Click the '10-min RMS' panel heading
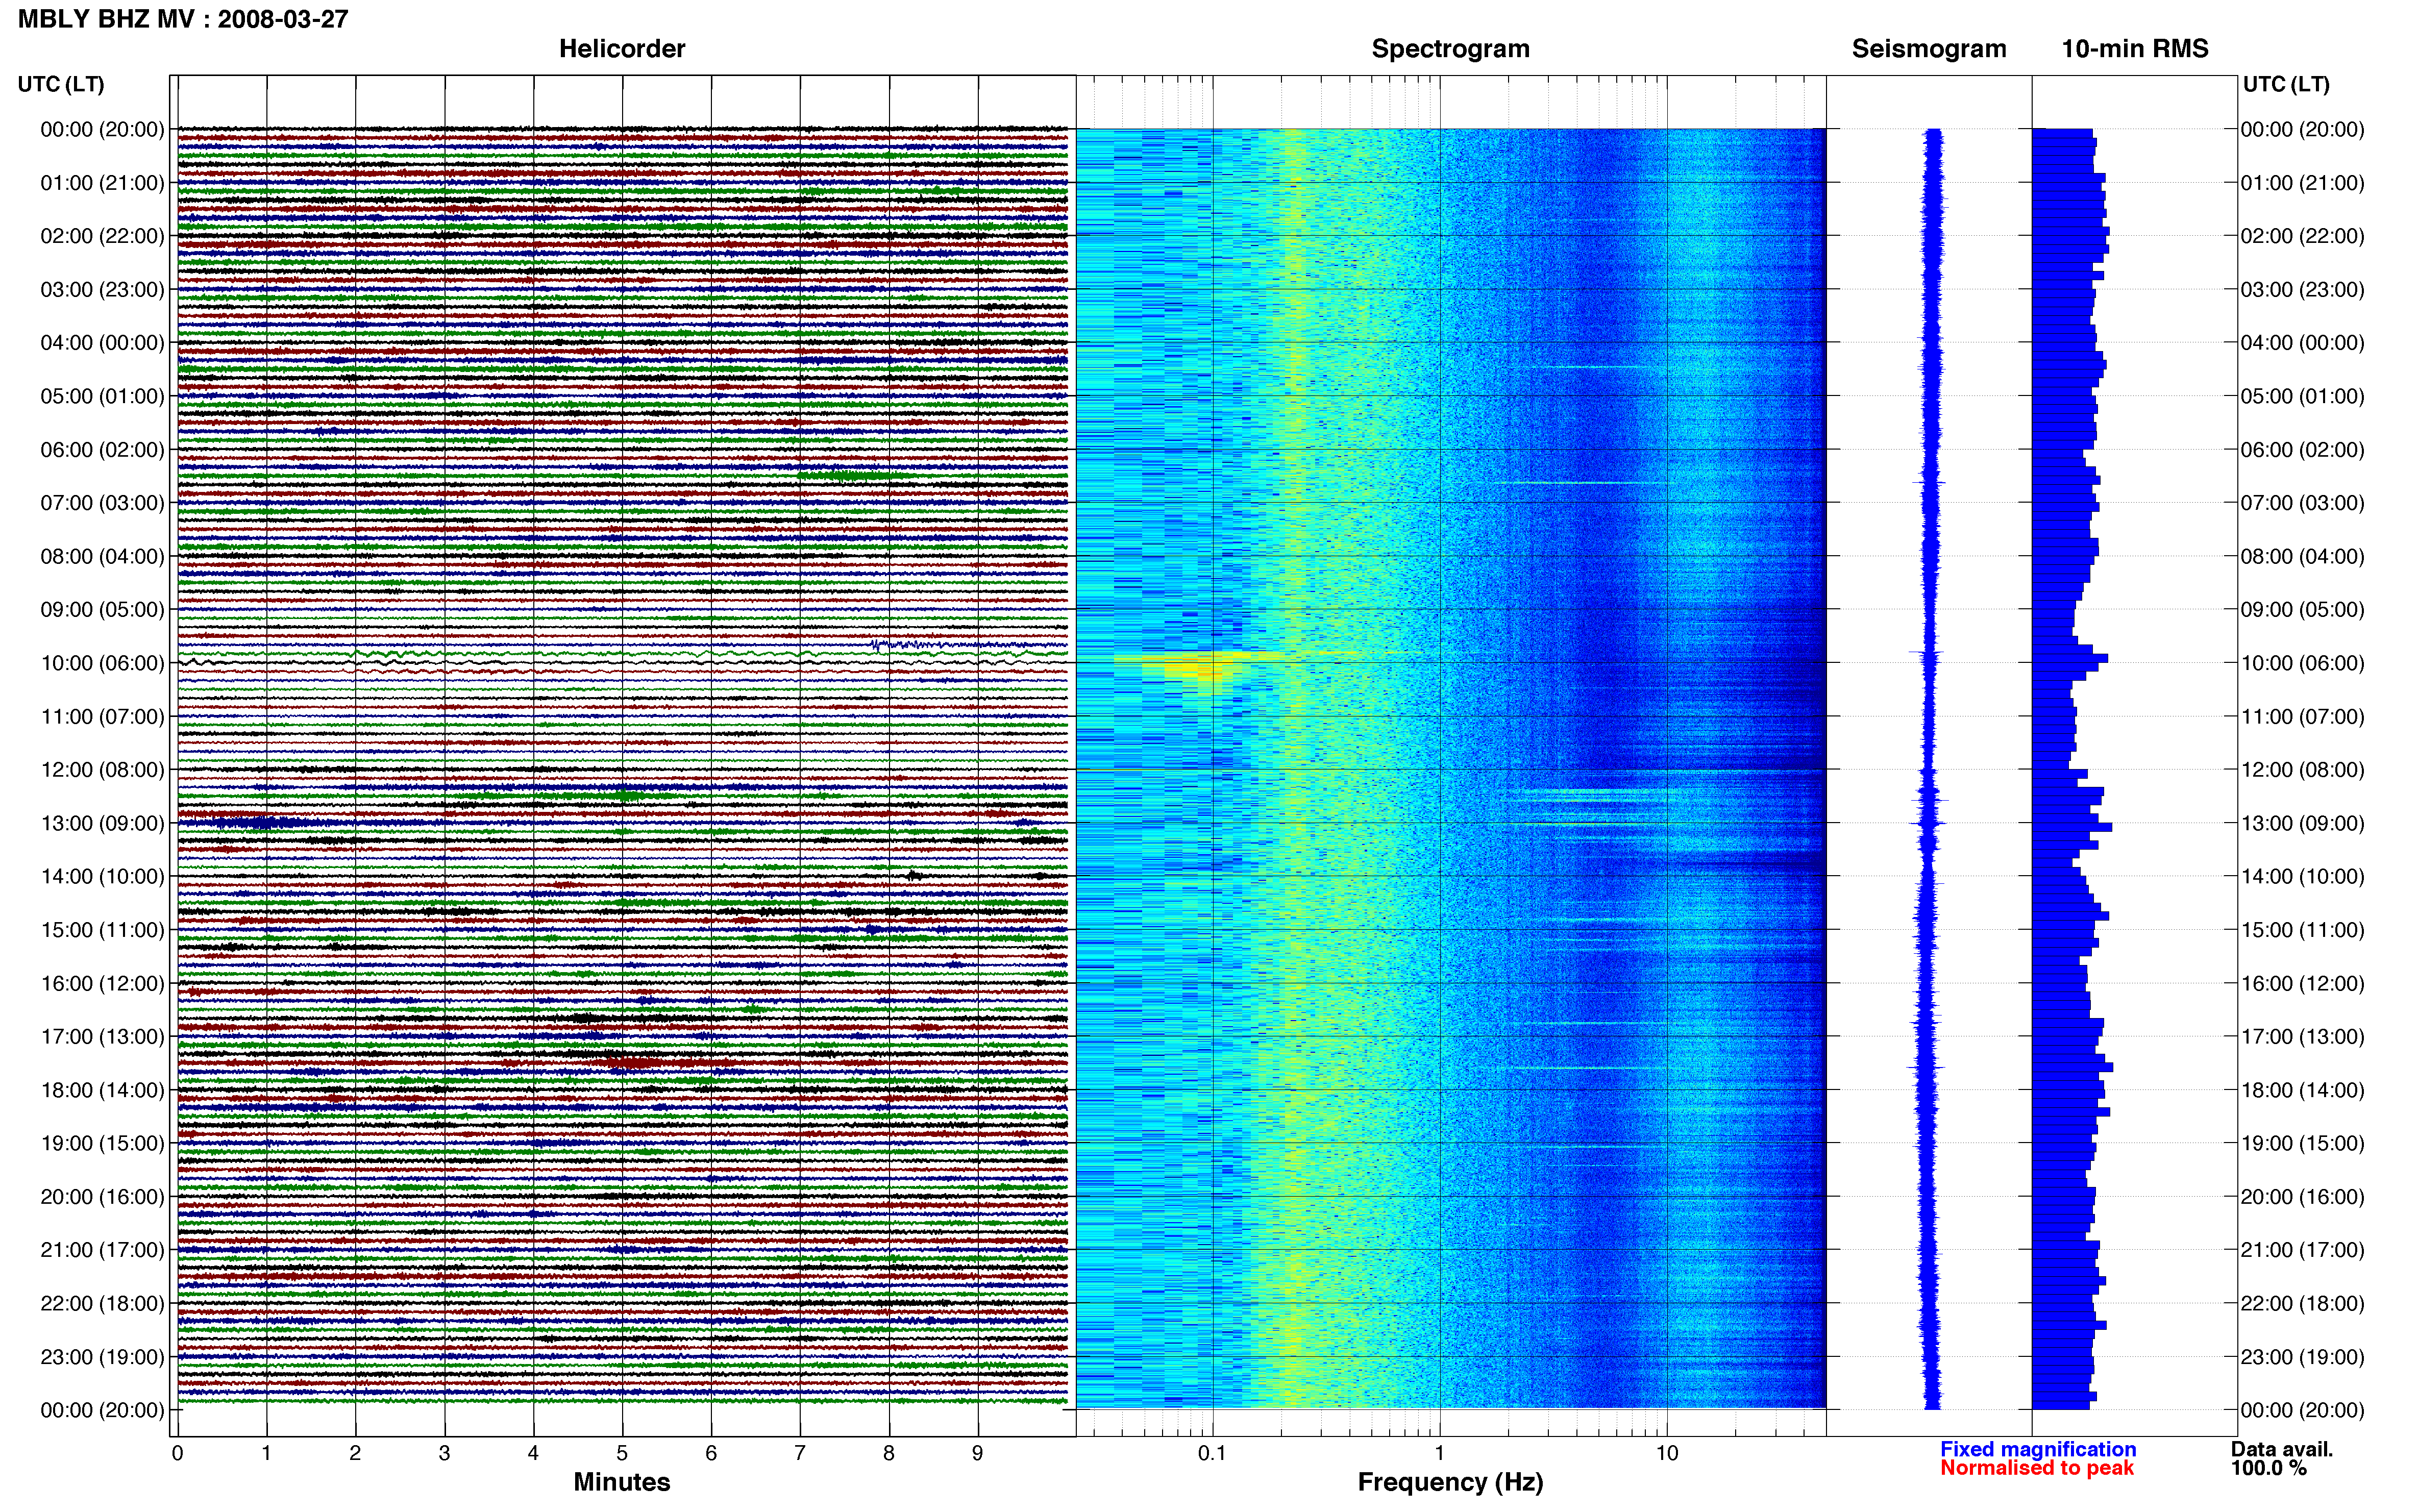Viewport: 2419px width, 1512px height. tap(2134, 48)
